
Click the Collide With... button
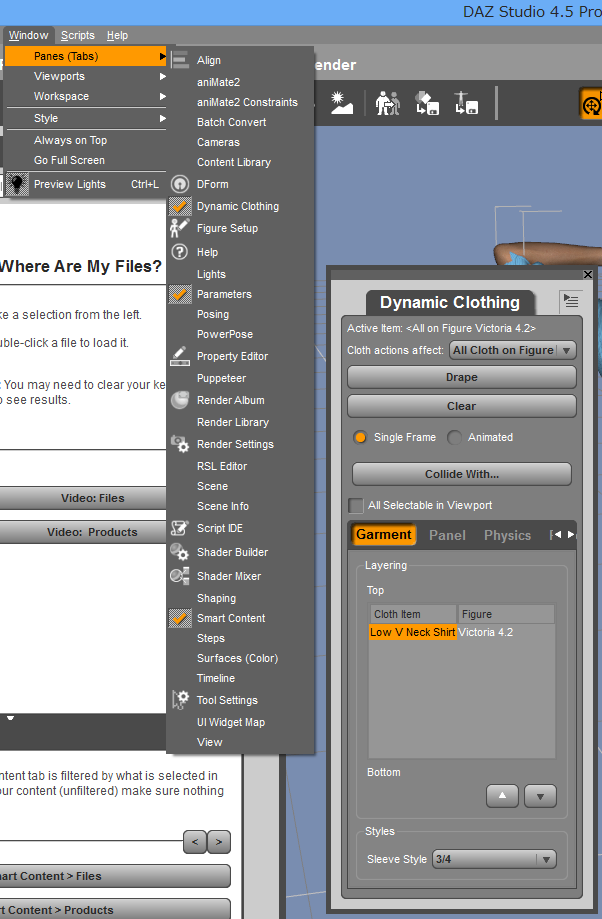coord(462,474)
